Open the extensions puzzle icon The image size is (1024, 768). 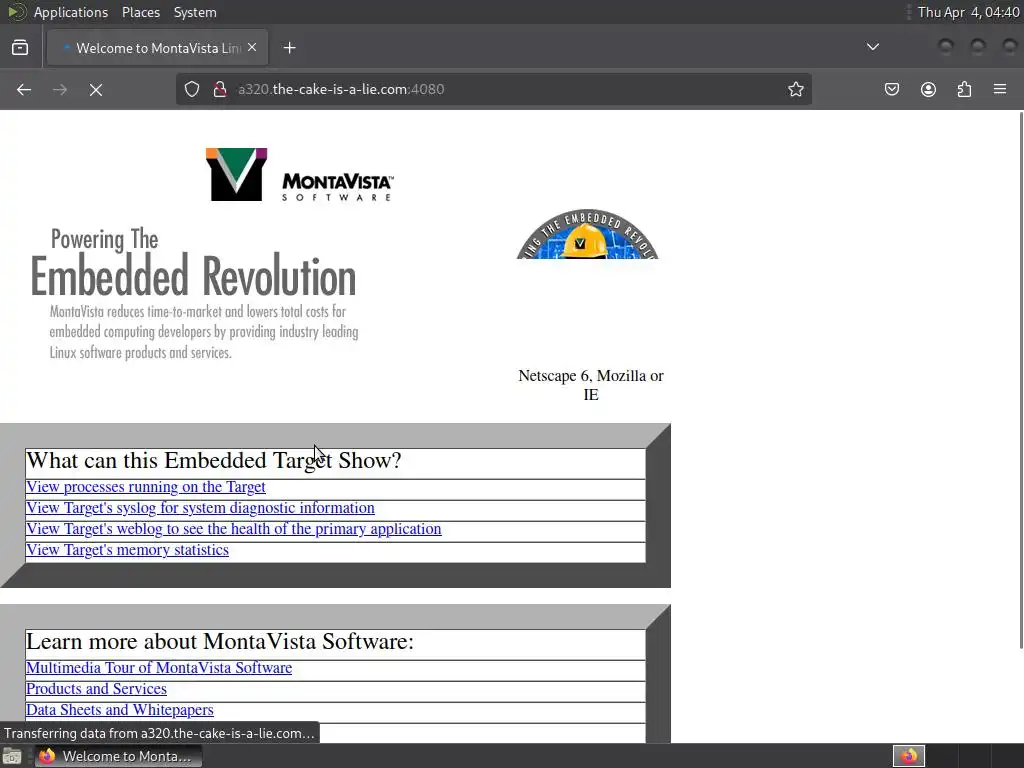[964, 89]
